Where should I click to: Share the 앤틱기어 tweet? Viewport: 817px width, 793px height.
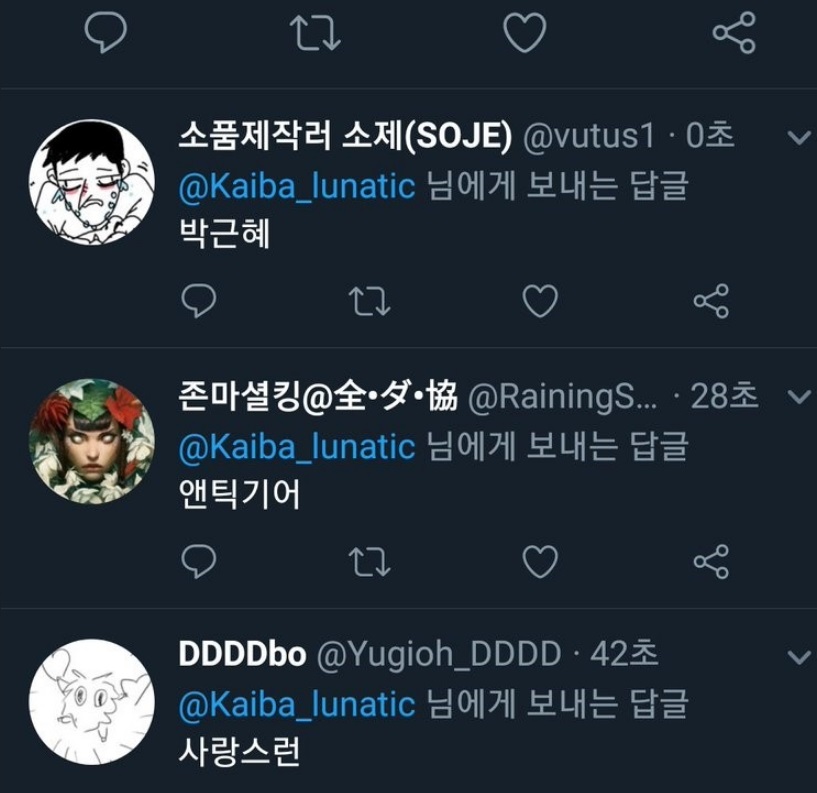point(711,561)
